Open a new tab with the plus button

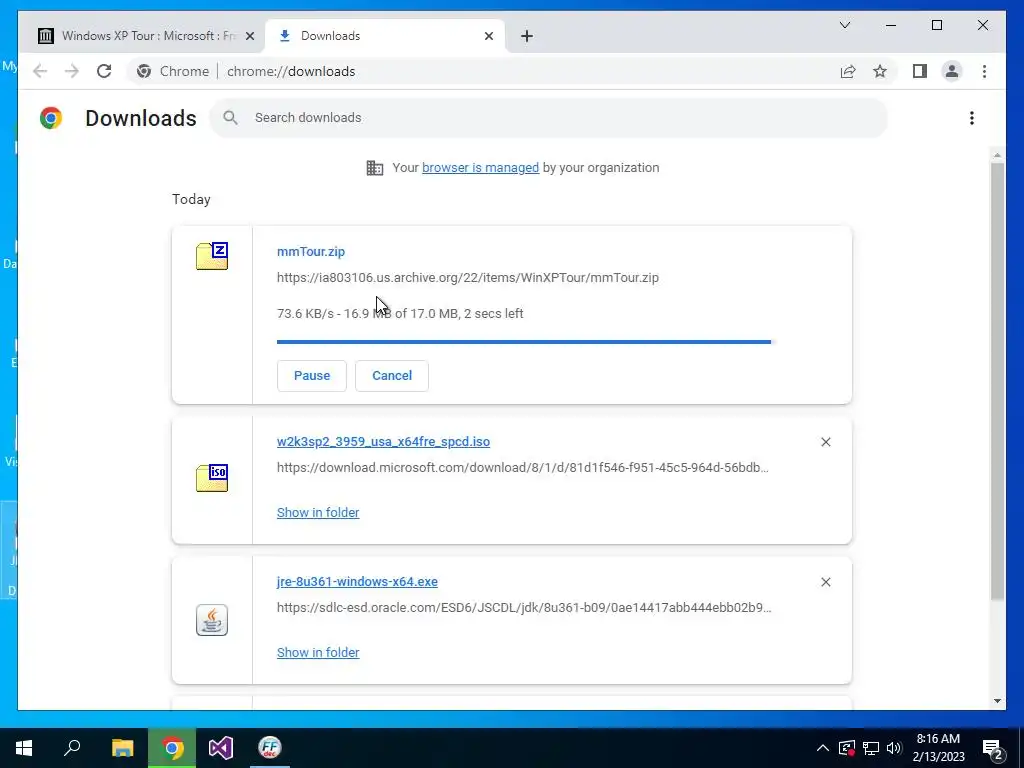pos(526,37)
